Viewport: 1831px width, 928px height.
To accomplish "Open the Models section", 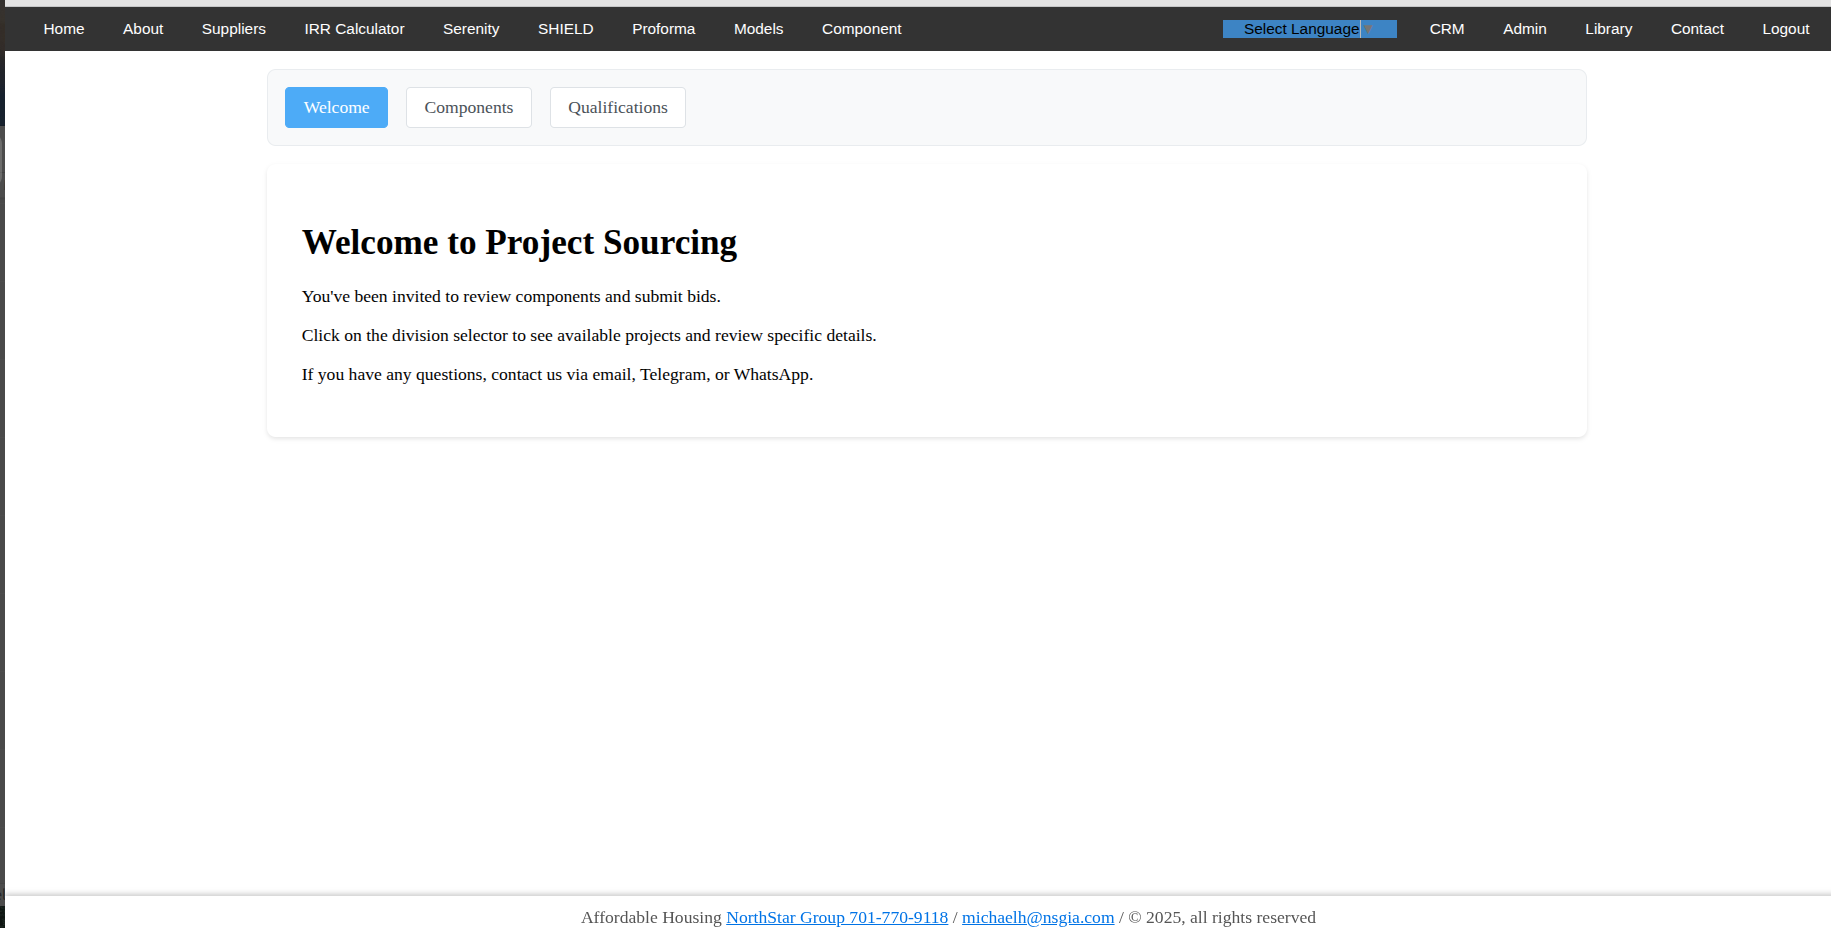I will 758,29.
